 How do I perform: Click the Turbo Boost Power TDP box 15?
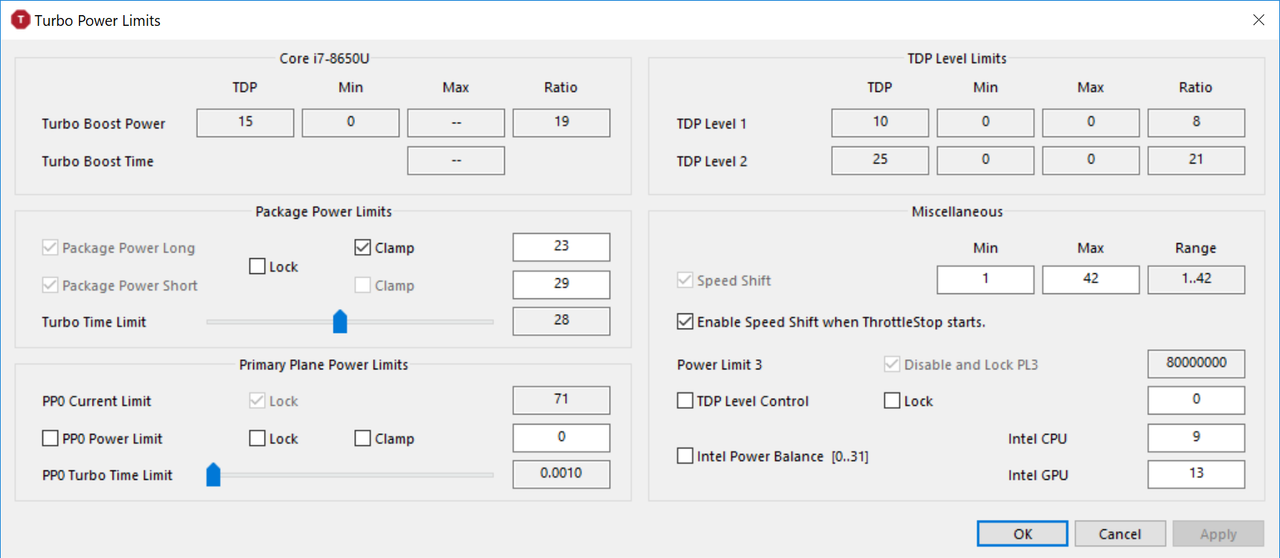coord(245,123)
